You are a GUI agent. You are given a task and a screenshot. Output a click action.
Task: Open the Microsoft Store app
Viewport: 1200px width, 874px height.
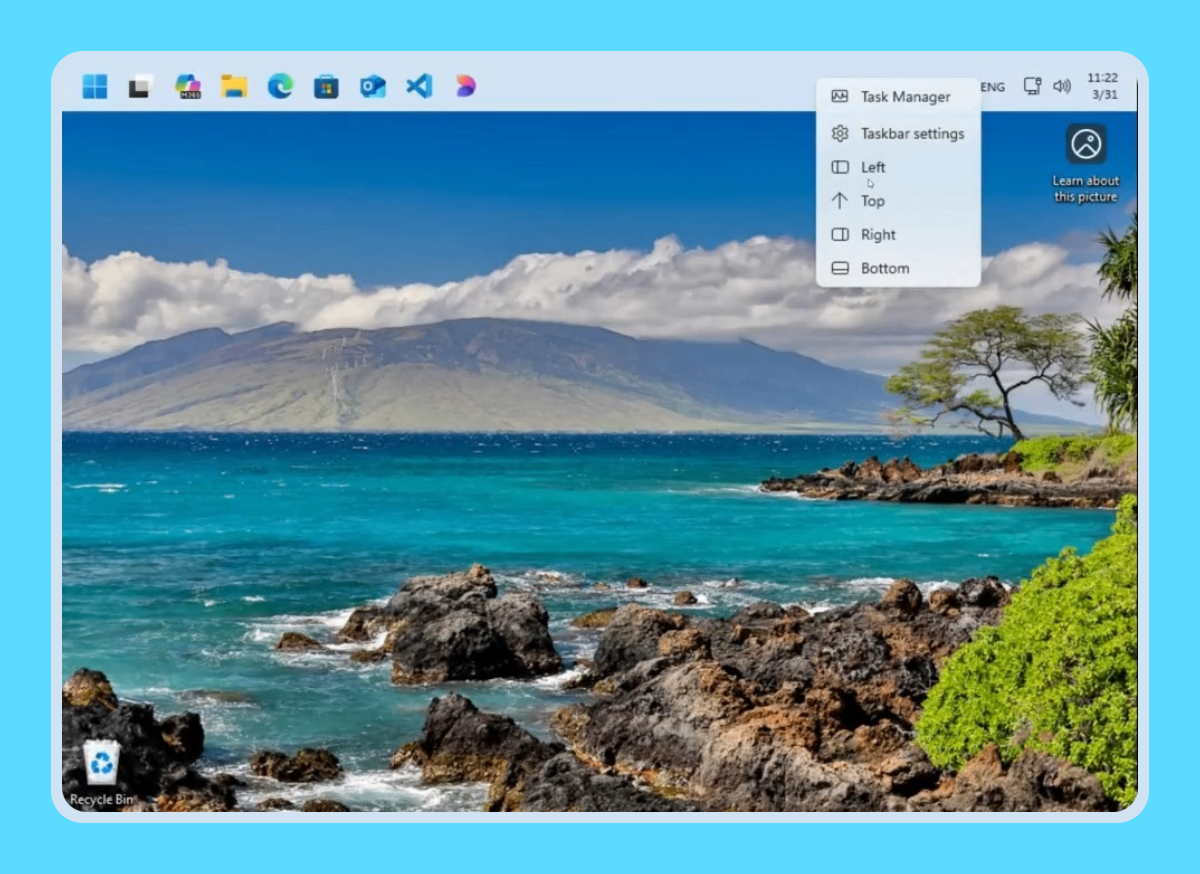tap(326, 87)
